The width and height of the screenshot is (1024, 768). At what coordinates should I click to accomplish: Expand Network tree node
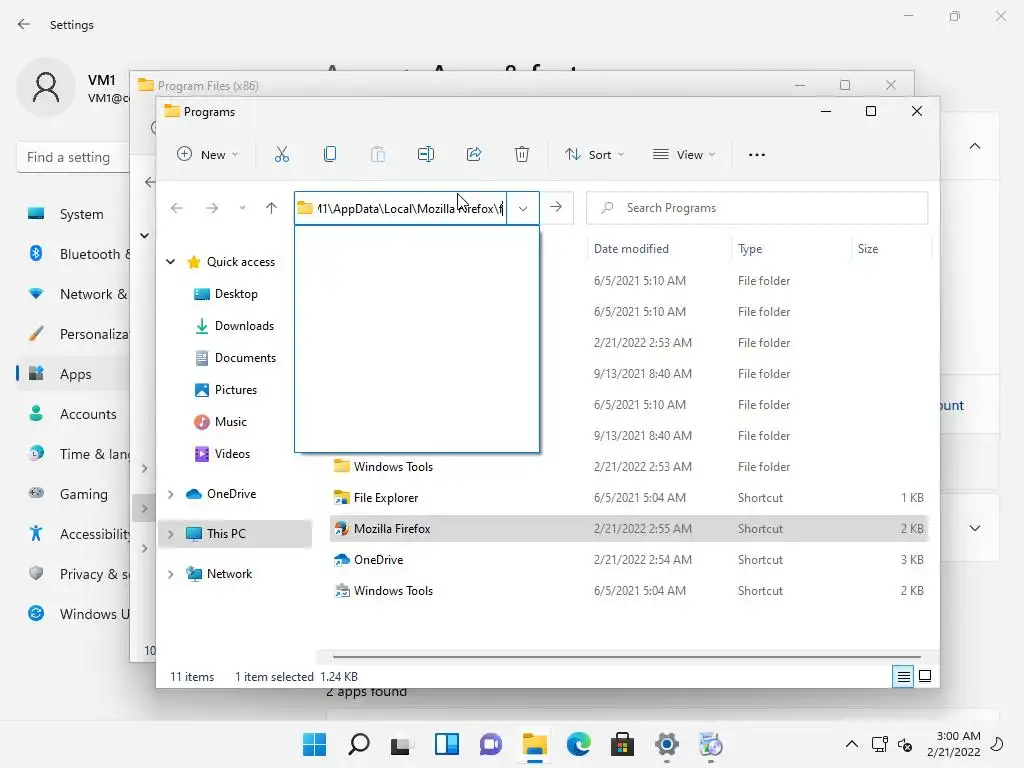(x=170, y=573)
